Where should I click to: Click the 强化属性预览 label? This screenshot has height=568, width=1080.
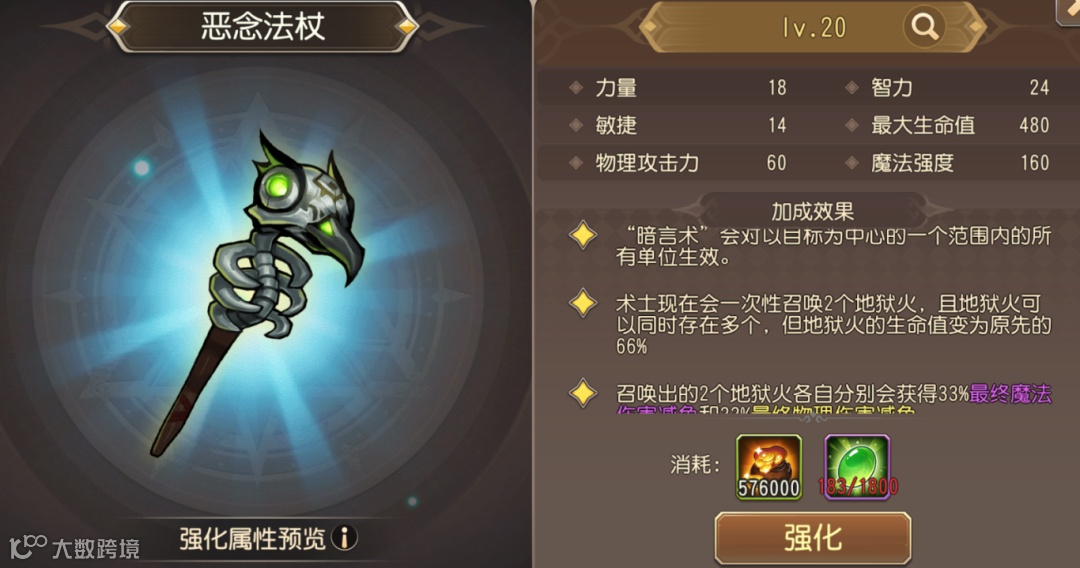pos(252,538)
